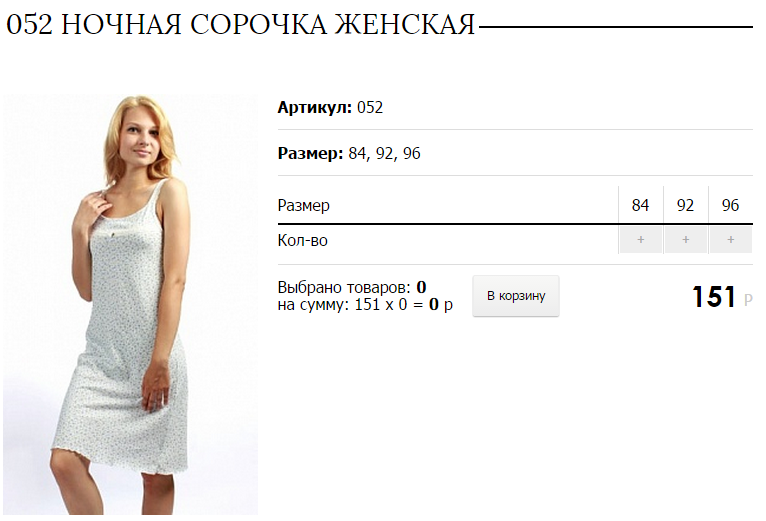Click the bold Артикул label

(315, 107)
